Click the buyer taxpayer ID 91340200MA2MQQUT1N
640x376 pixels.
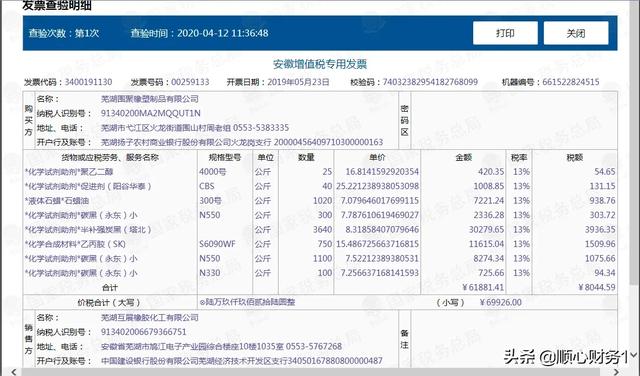click(x=151, y=113)
